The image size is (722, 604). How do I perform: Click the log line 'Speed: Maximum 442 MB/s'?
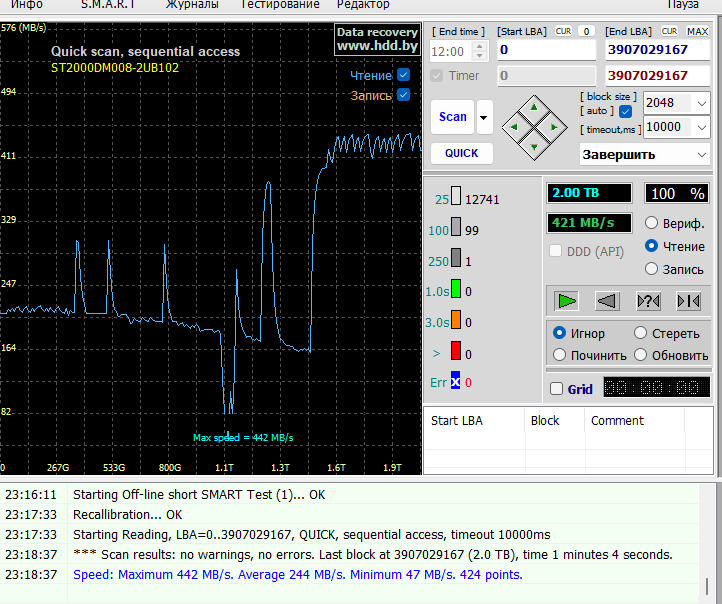(x=298, y=575)
